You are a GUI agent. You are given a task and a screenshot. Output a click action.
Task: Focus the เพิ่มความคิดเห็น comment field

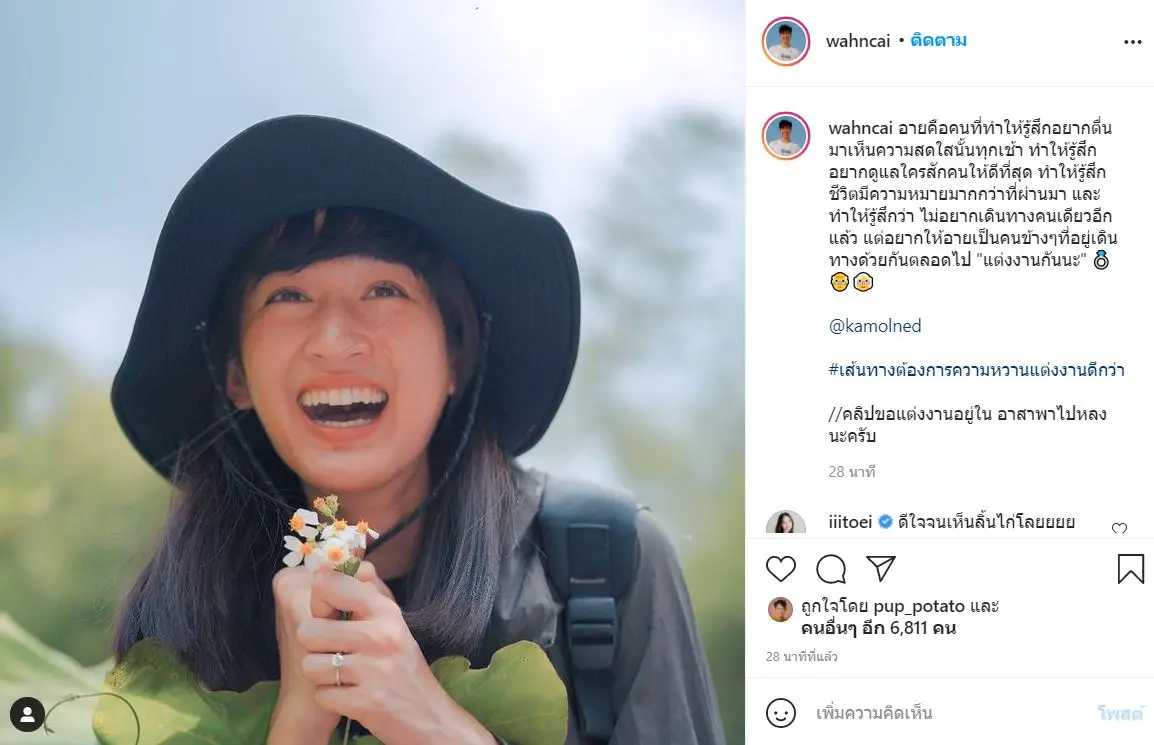click(x=940, y=713)
